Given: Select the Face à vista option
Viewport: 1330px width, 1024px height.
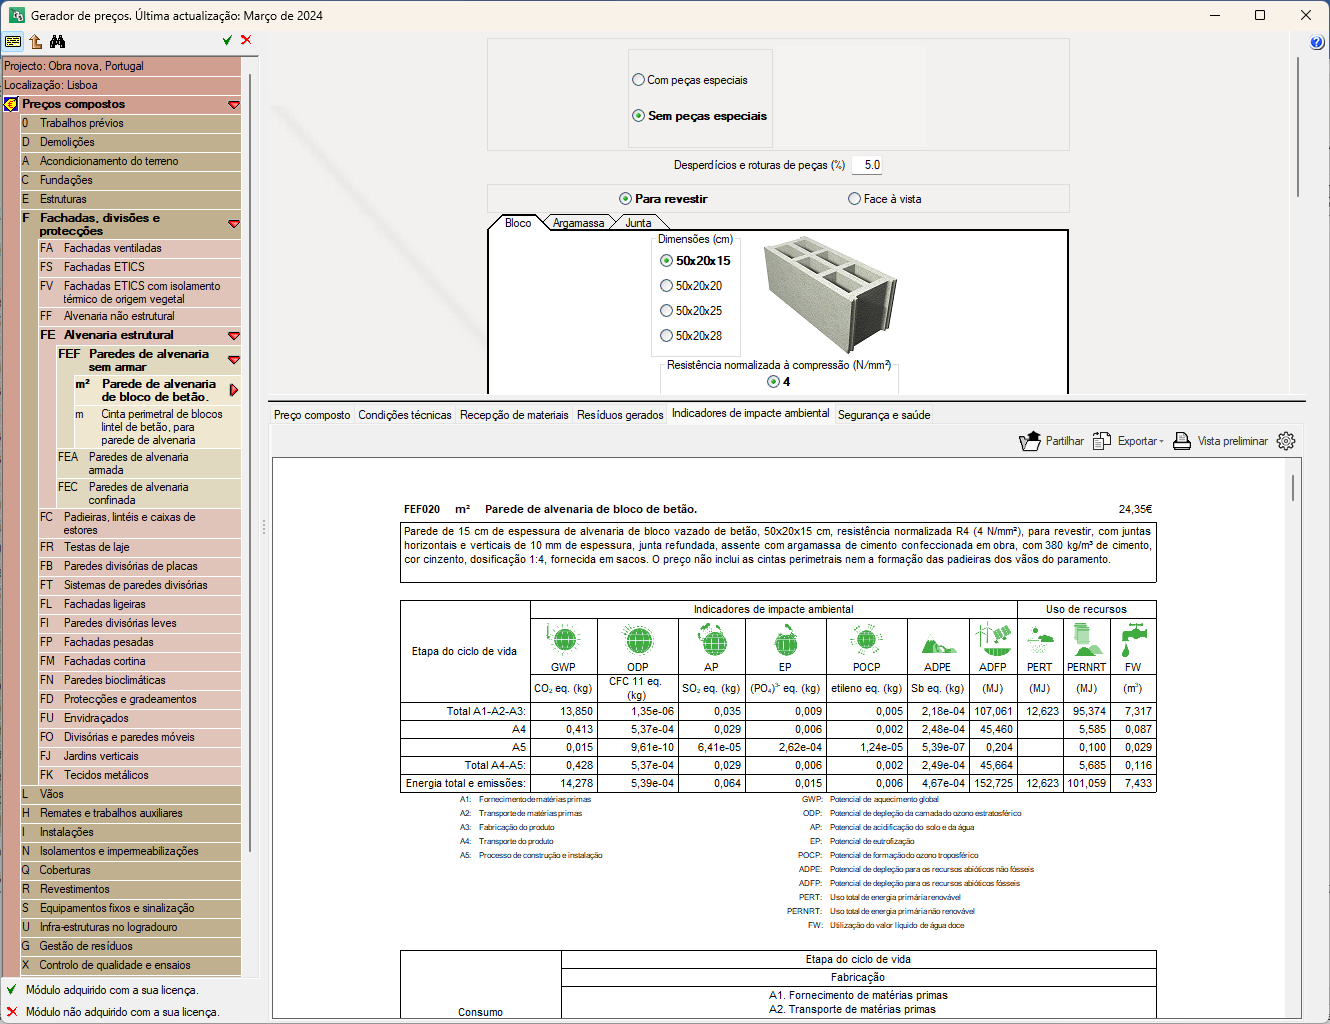Looking at the screenshot, I should [x=855, y=199].
